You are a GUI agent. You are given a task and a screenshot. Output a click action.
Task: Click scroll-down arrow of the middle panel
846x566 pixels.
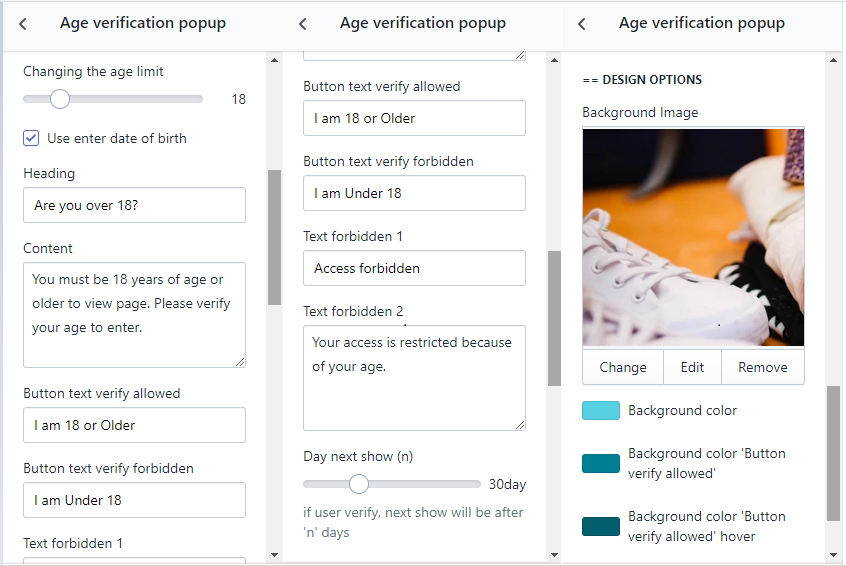click(x=554, y=554)
